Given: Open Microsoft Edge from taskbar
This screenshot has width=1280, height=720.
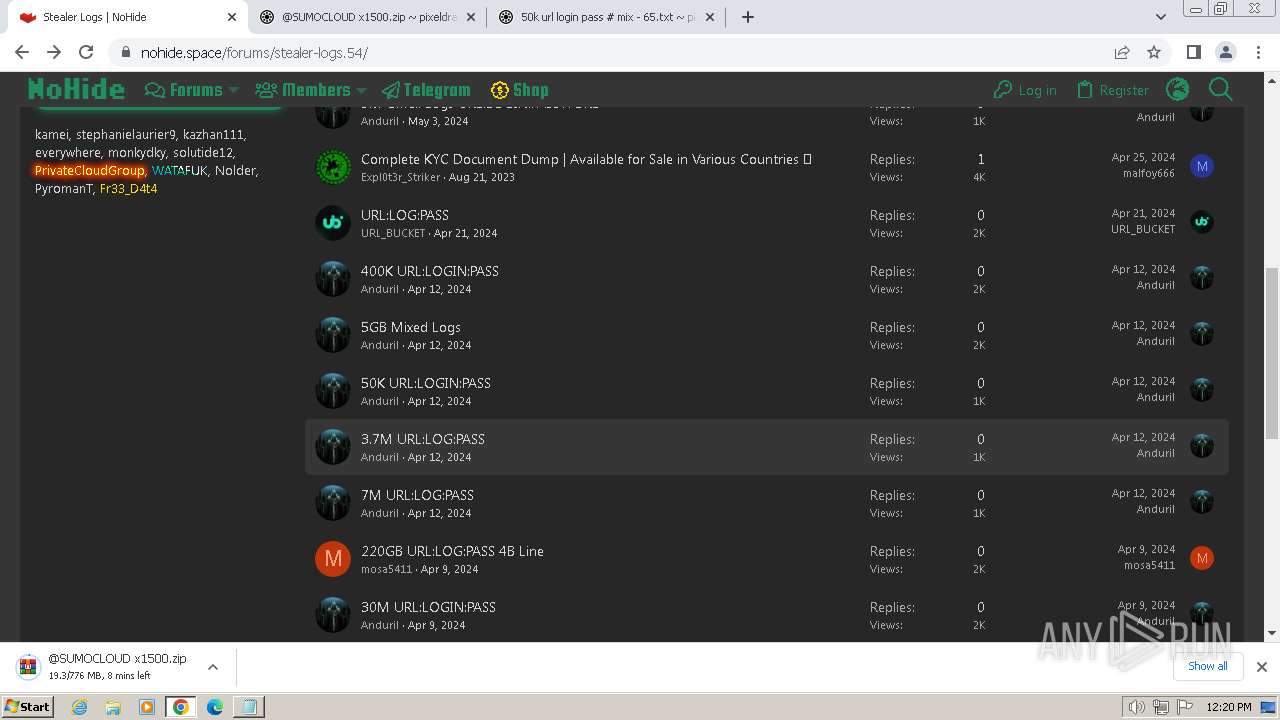Looking at the screenshot, I should coord(214,707).
